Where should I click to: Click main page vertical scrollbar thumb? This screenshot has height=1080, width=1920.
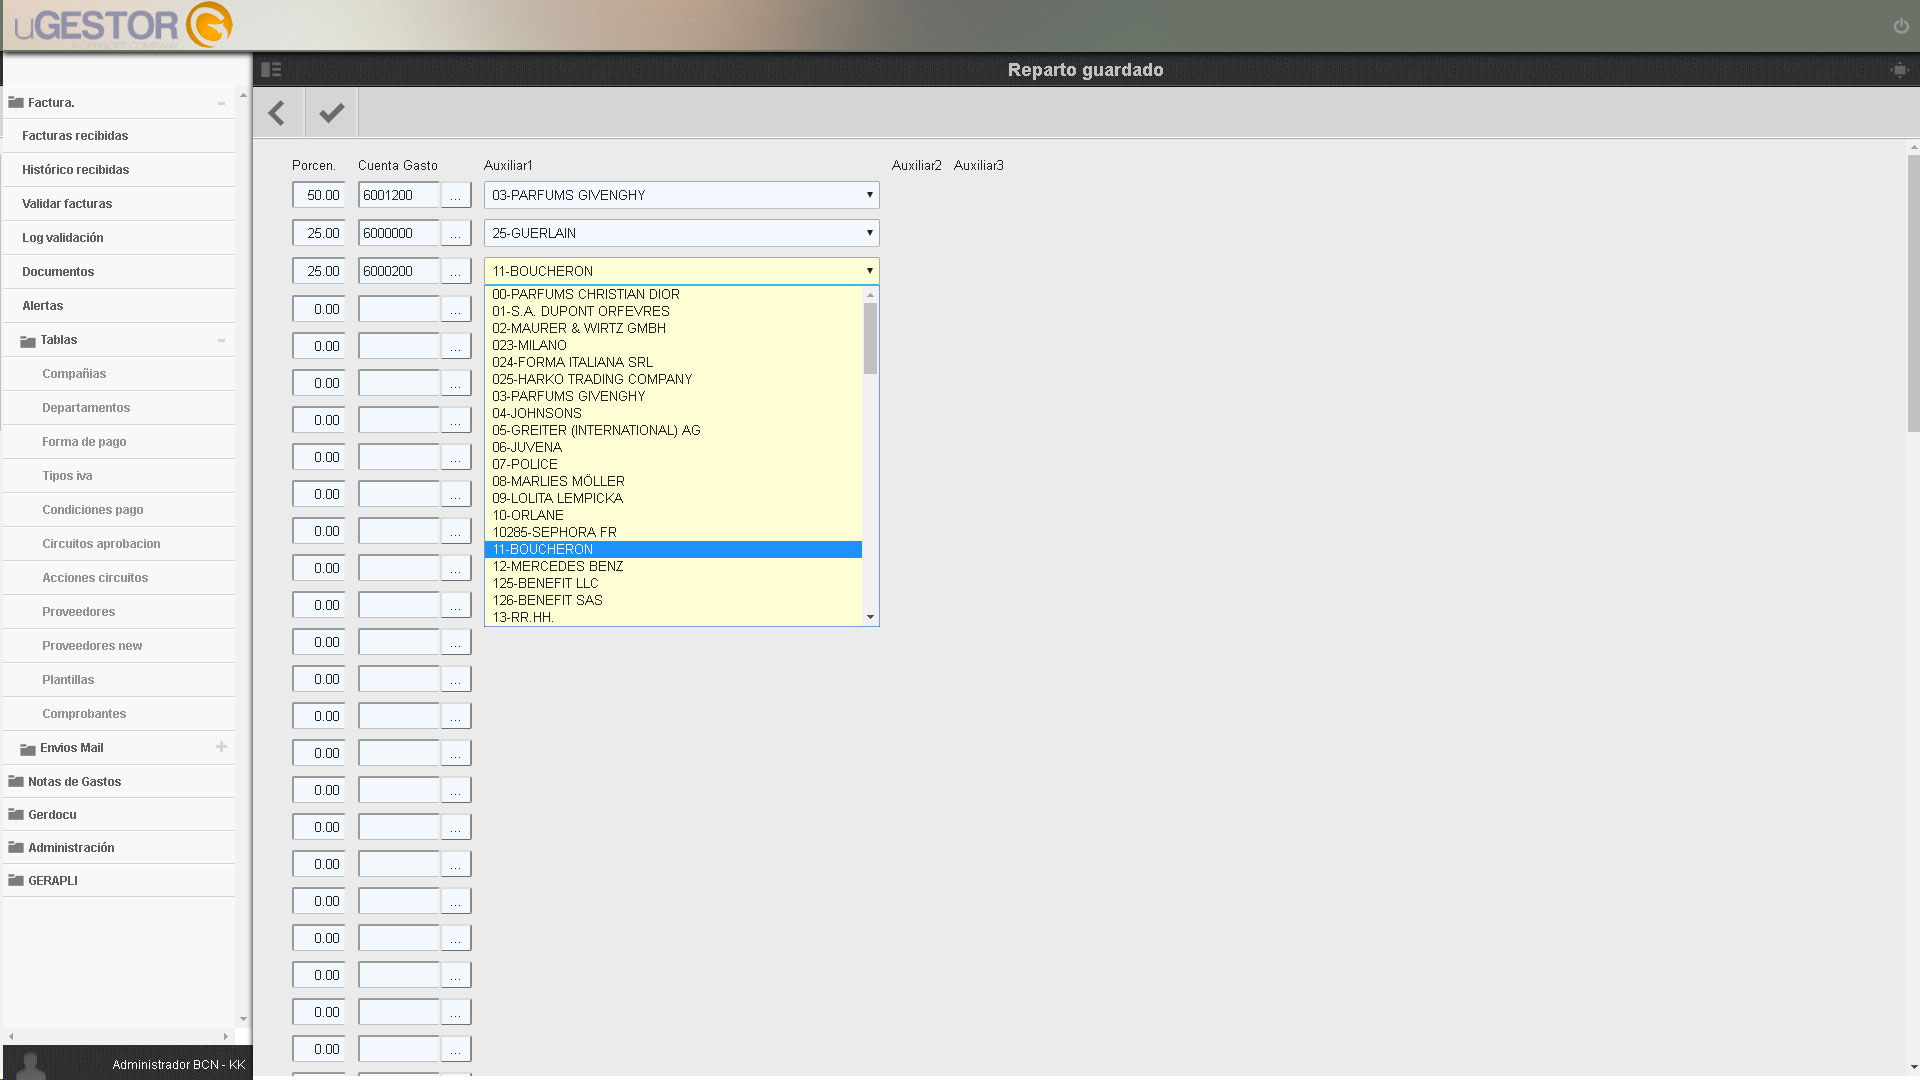(x=1913, y=293)
